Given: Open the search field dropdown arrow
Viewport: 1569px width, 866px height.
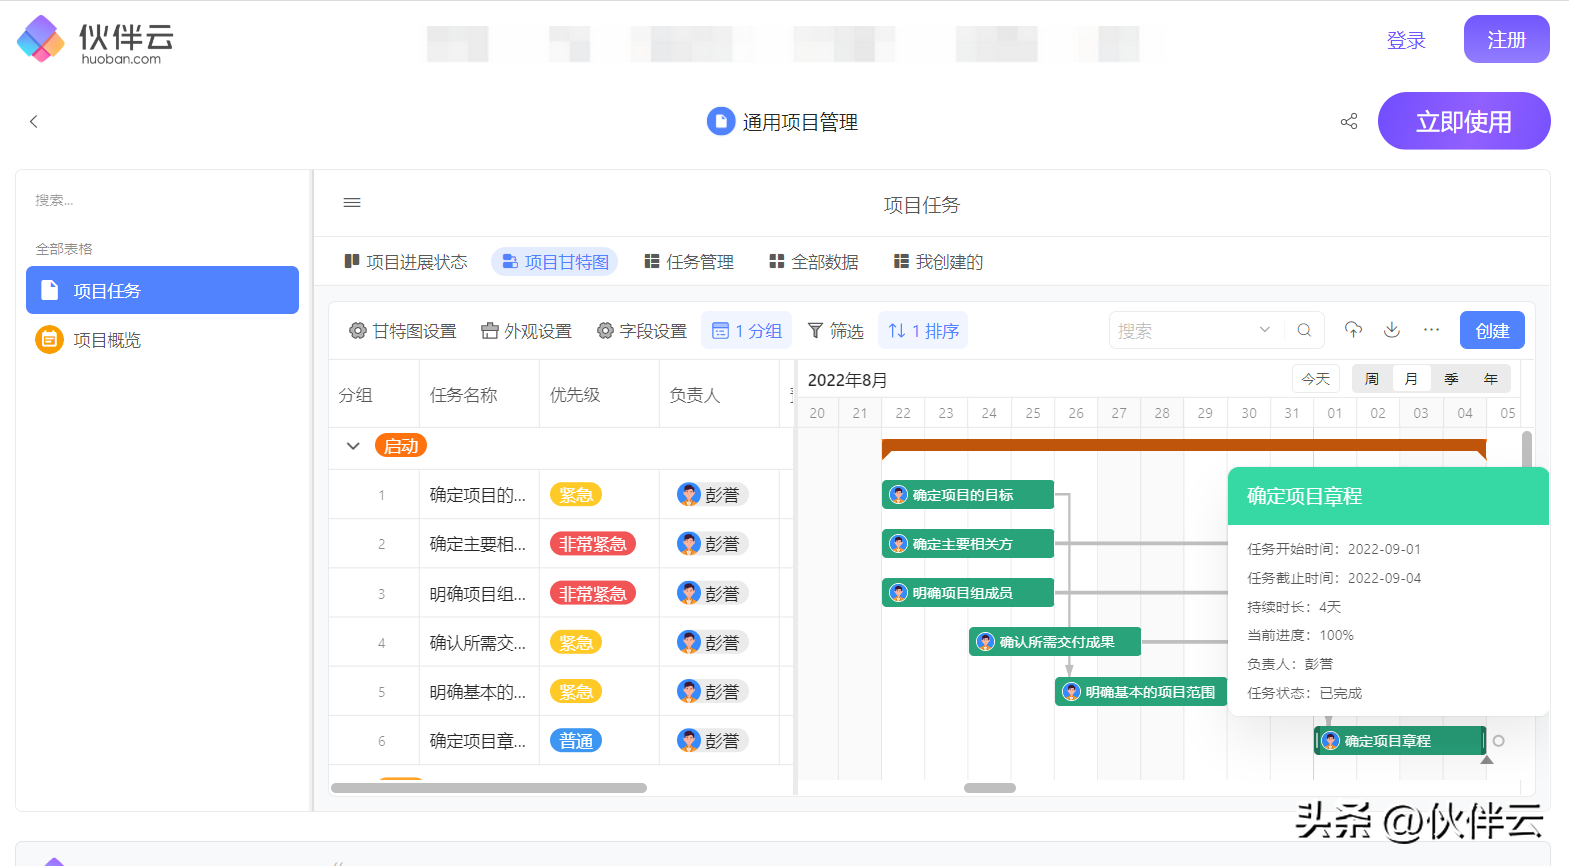Looking at the screenshot, I should 1265,330.
